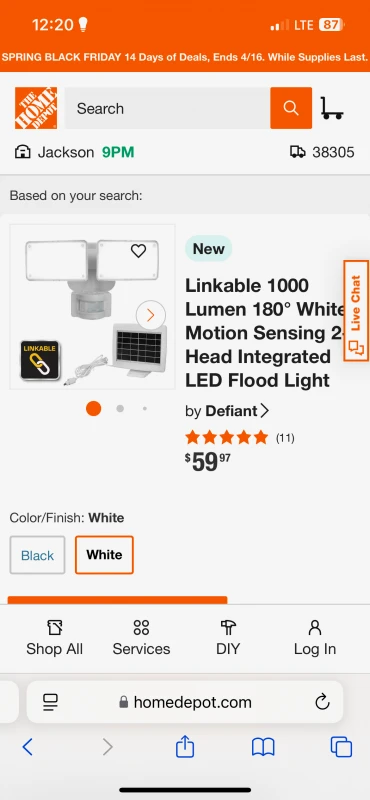Open Safari bookmarks book icon
This screenshot has height=800, width=370.
(263, 747)
